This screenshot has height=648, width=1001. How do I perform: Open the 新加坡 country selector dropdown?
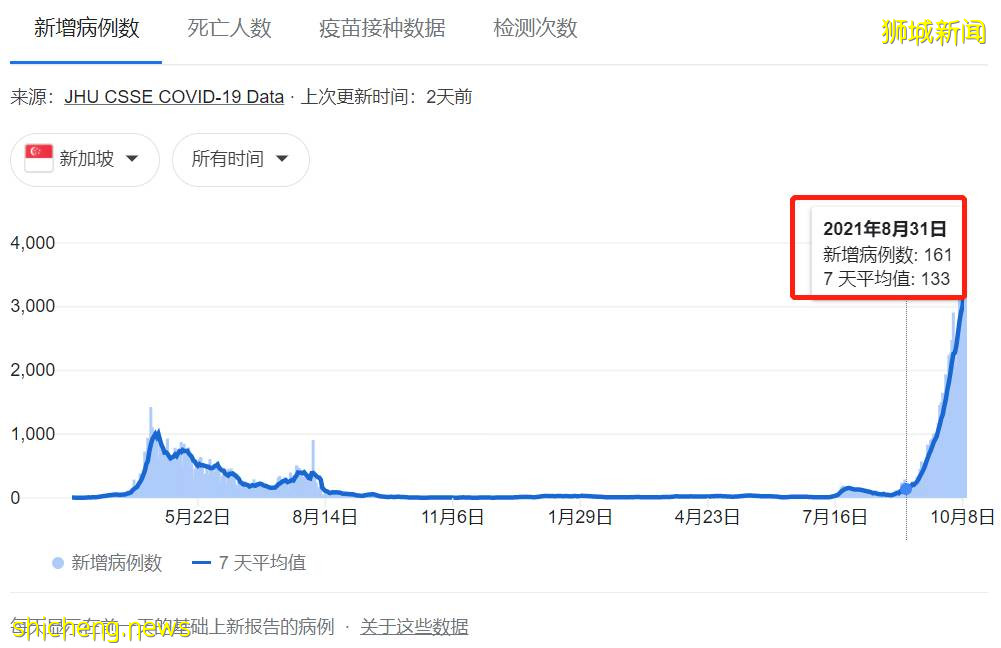coord(85,159)
